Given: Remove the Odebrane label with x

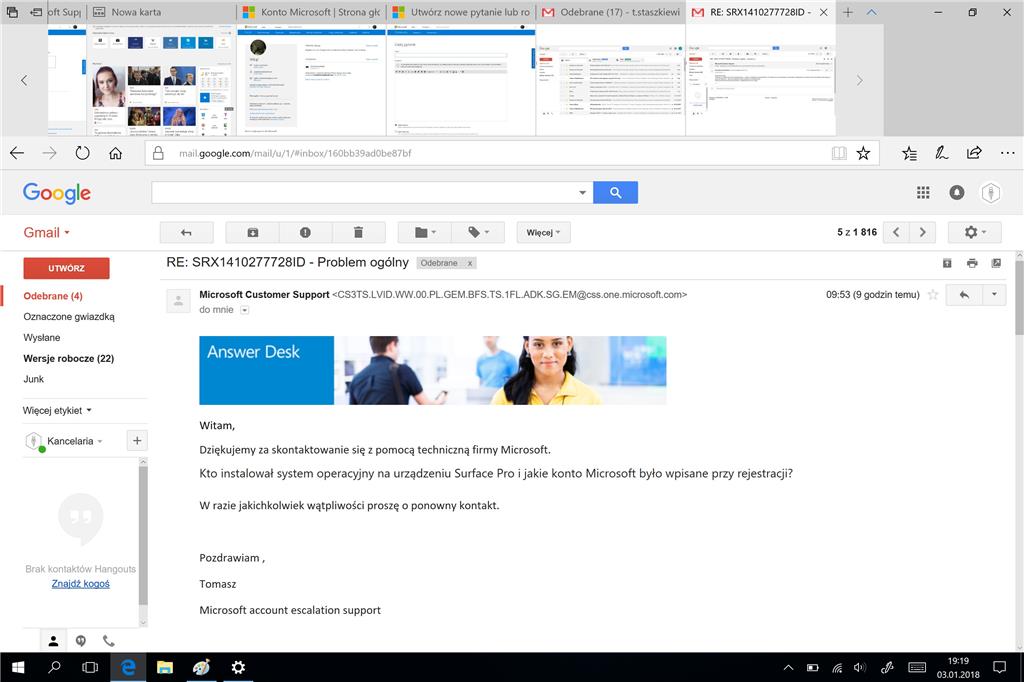Looking at the screenshot, I should pyautogui.click(x=470, y=263).
